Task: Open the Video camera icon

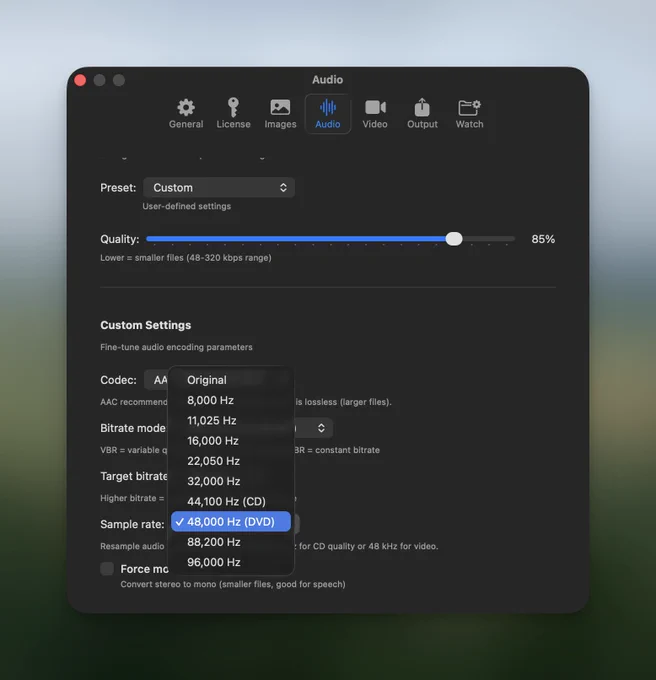Action: (x=375, y=107)
